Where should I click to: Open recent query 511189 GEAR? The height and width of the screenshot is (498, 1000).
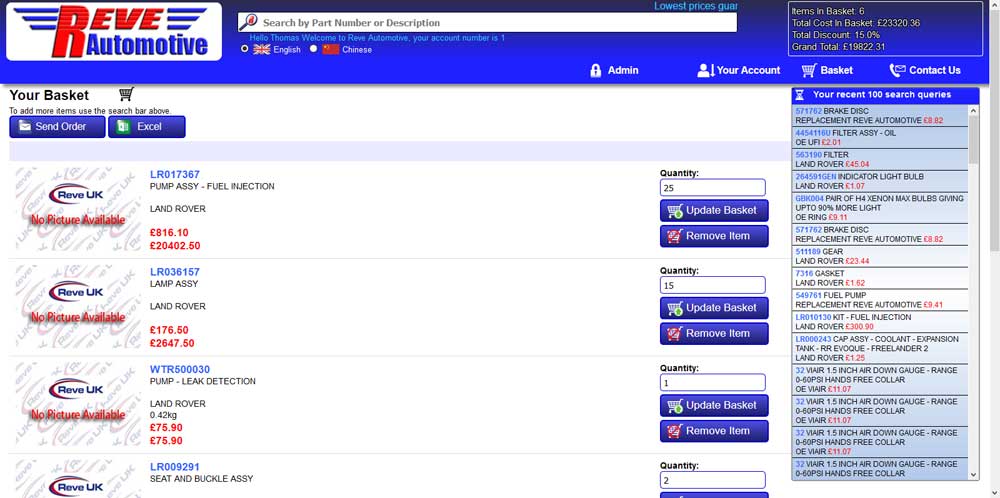881,256
